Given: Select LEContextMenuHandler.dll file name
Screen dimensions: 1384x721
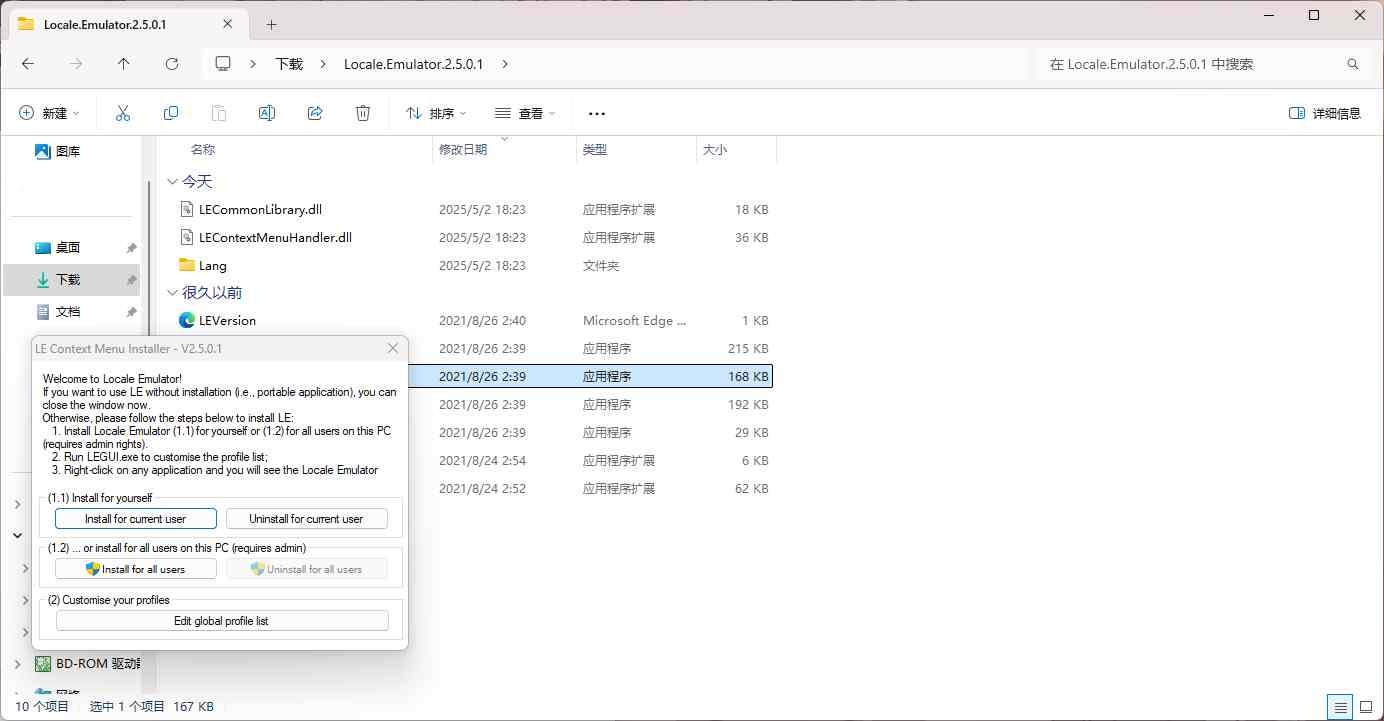Looking at the screenshot, I should (x=275, y=238).
